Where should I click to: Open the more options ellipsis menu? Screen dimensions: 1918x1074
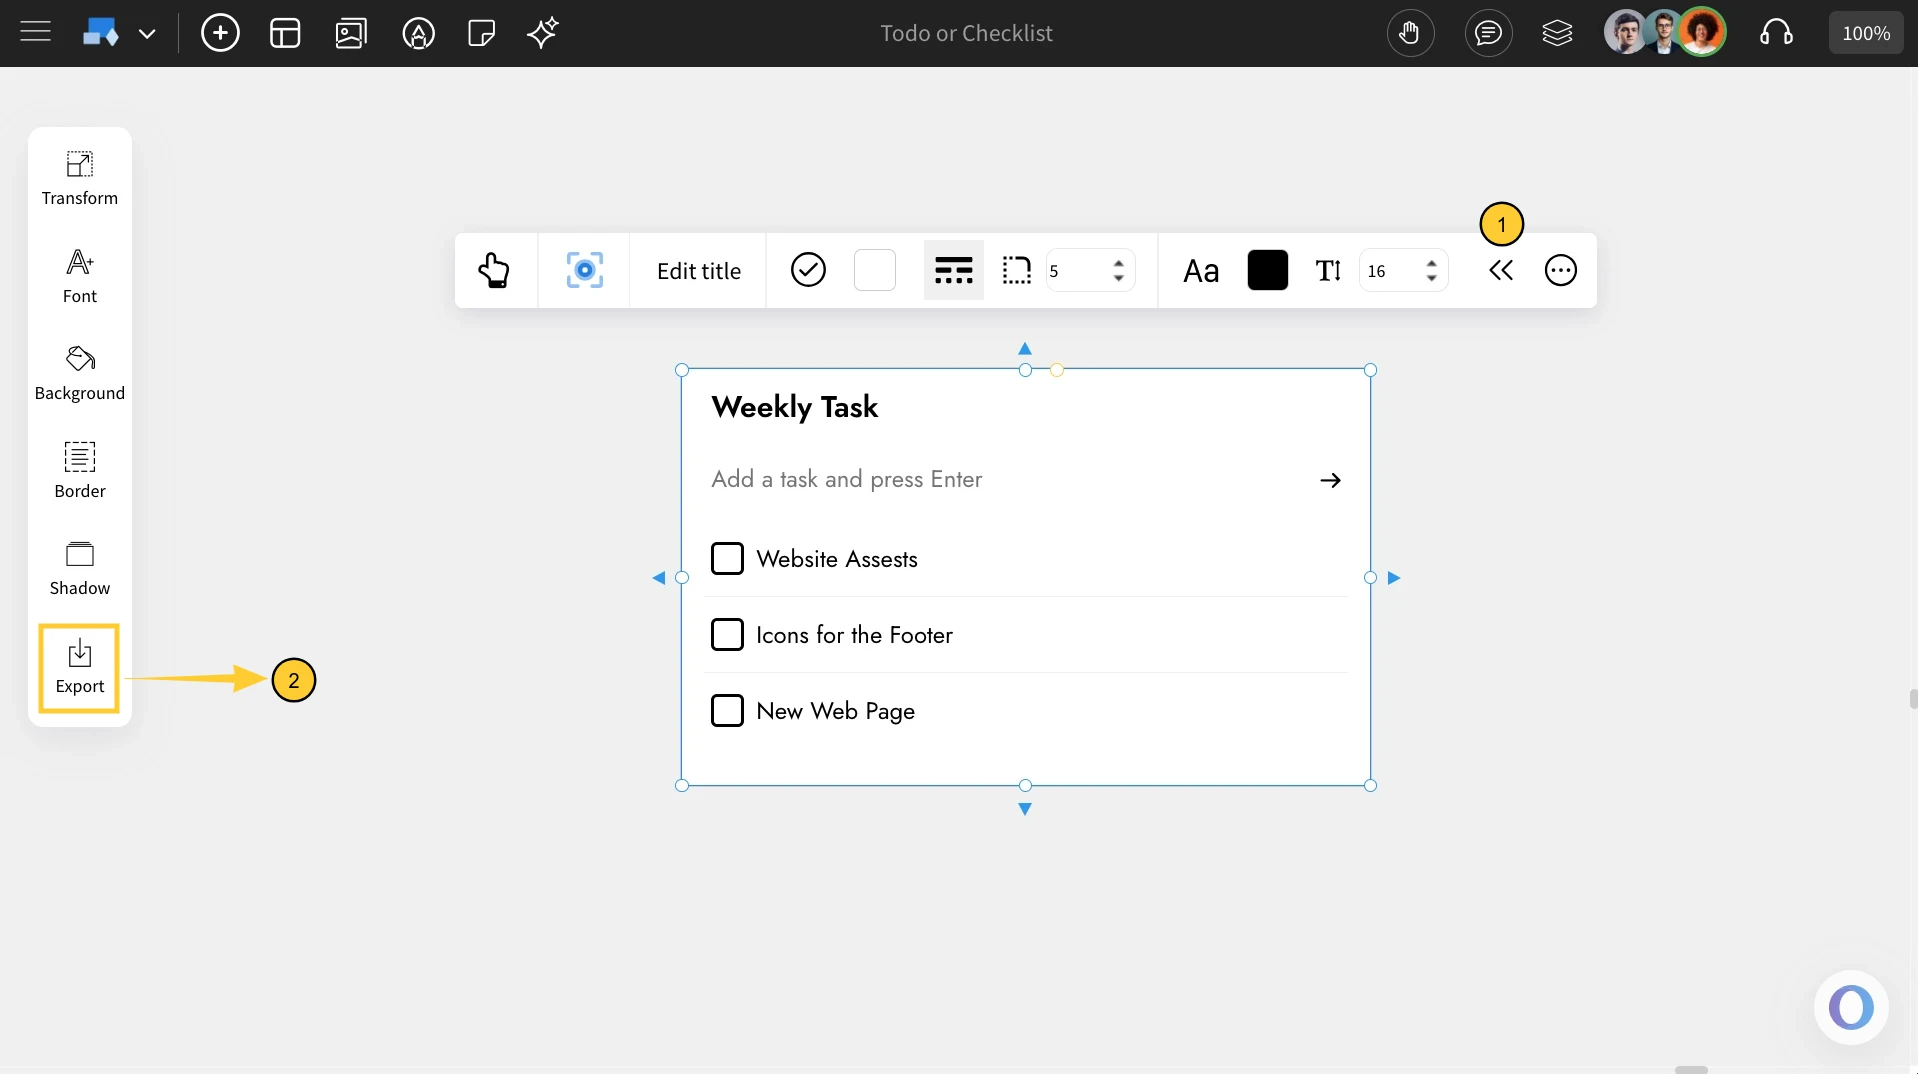click(x=1560, y=270)
